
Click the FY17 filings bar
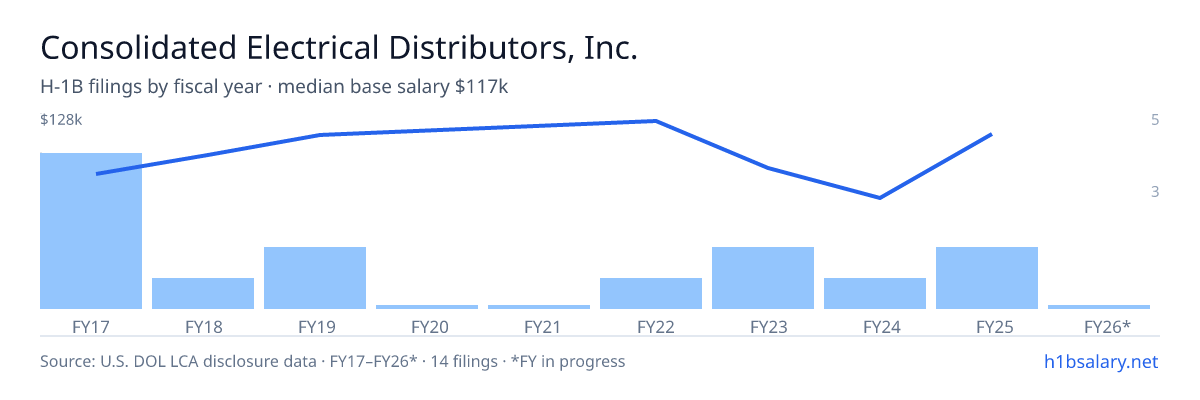coord(91,231)
